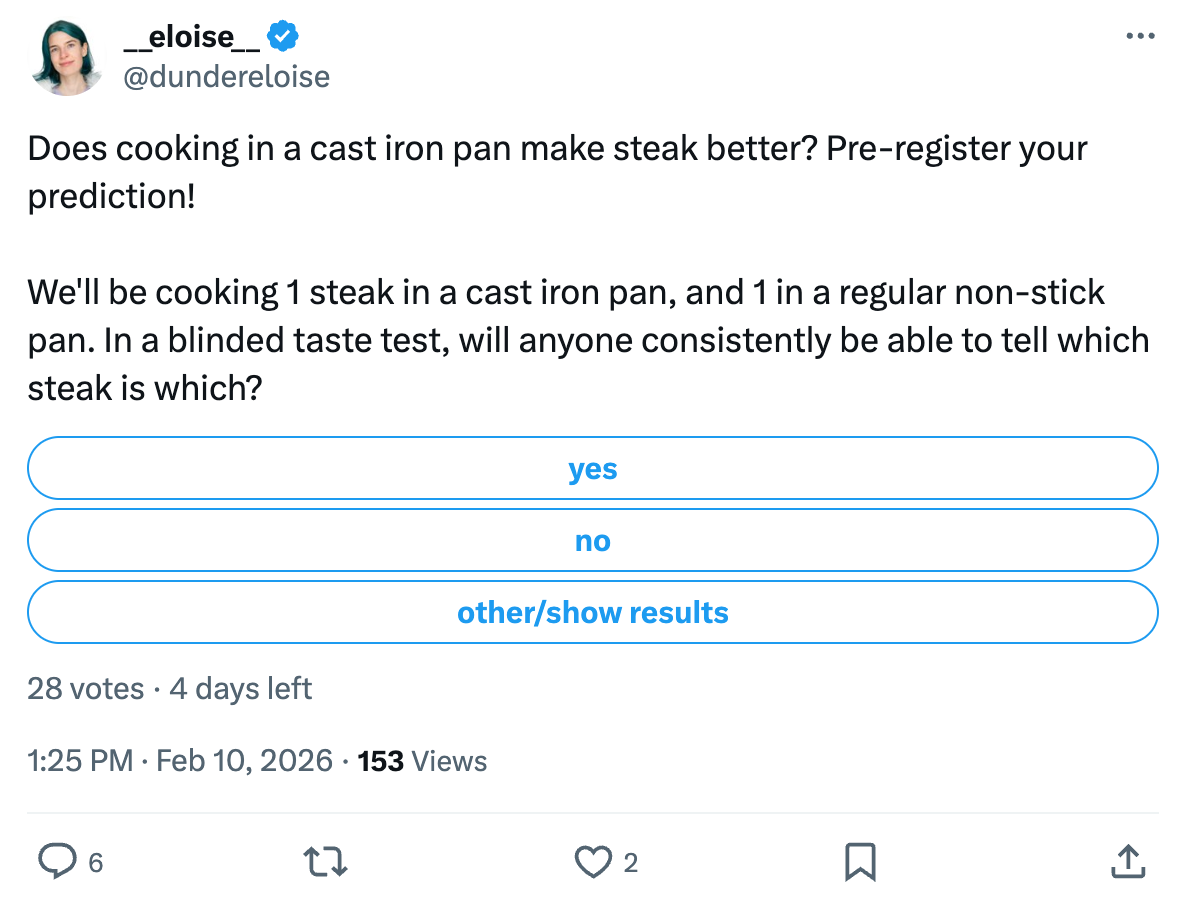Click the like count number 2
Screen dimensions: 1182x920
630,862
